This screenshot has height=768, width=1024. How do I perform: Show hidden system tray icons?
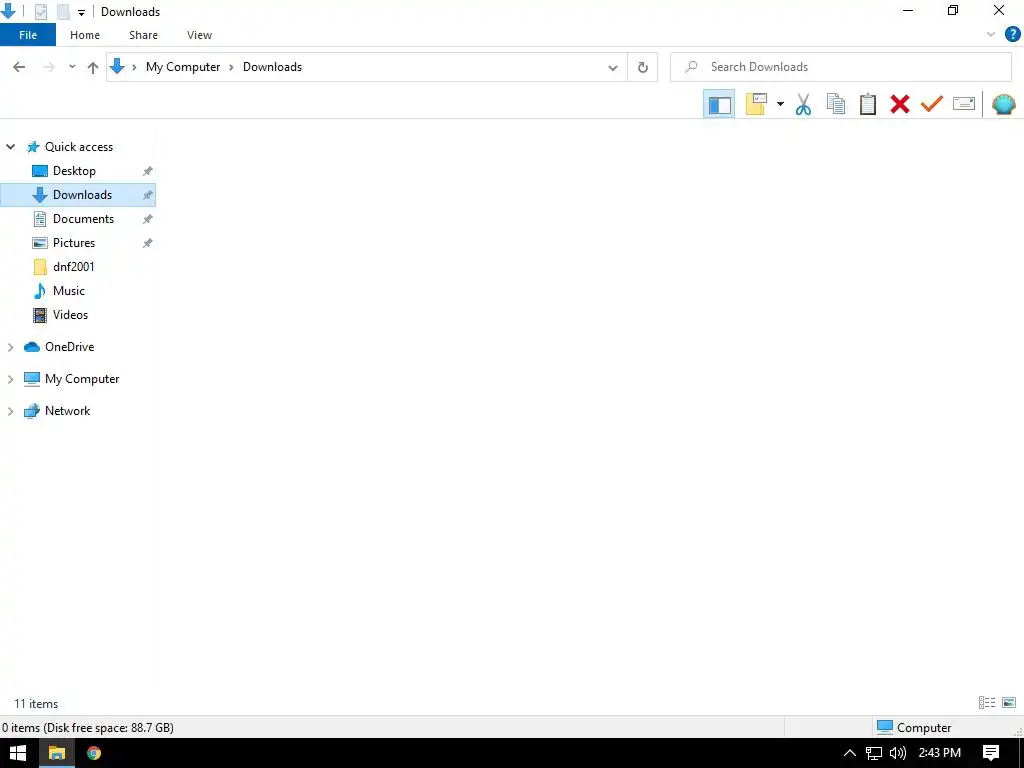tap(849, 753)
